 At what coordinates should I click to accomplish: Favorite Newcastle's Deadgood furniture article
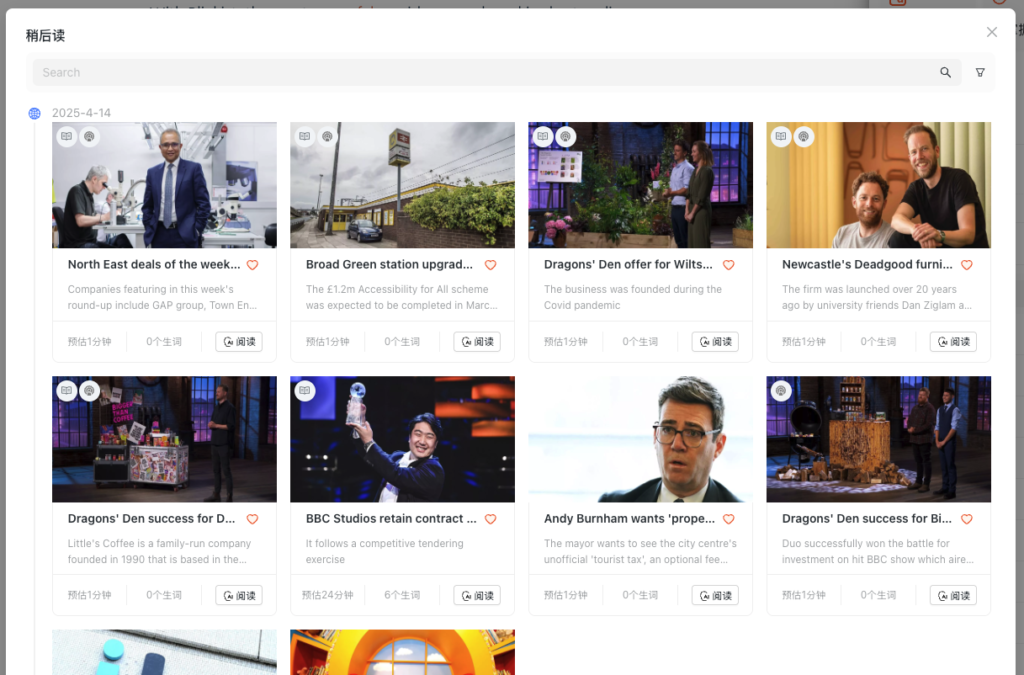pyautogui.click(x=967, y=265)
